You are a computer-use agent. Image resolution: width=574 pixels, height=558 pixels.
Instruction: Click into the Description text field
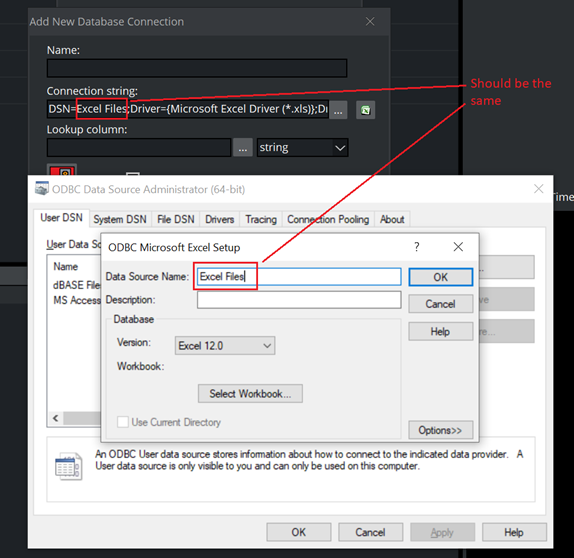[299, 300]
